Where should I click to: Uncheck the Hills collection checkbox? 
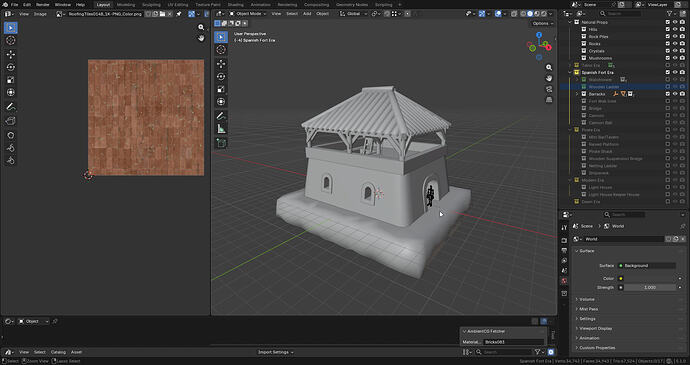tap(668, 29)
